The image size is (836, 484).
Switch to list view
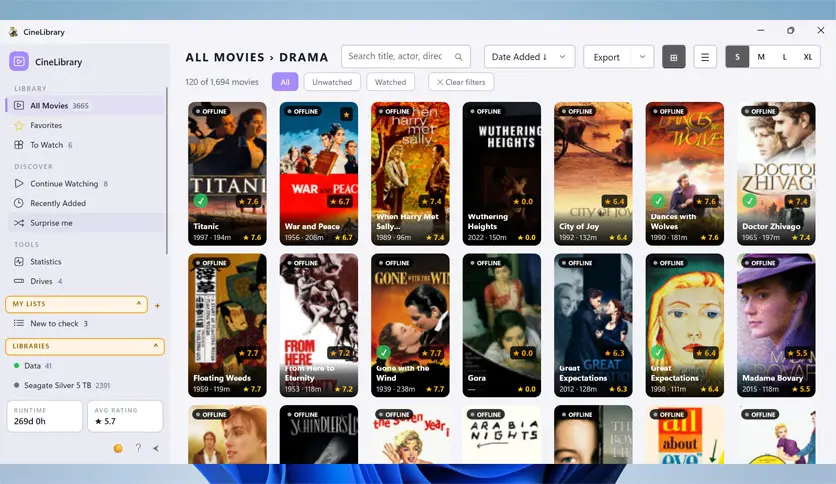pyautogui.click(x=705, y=57)
